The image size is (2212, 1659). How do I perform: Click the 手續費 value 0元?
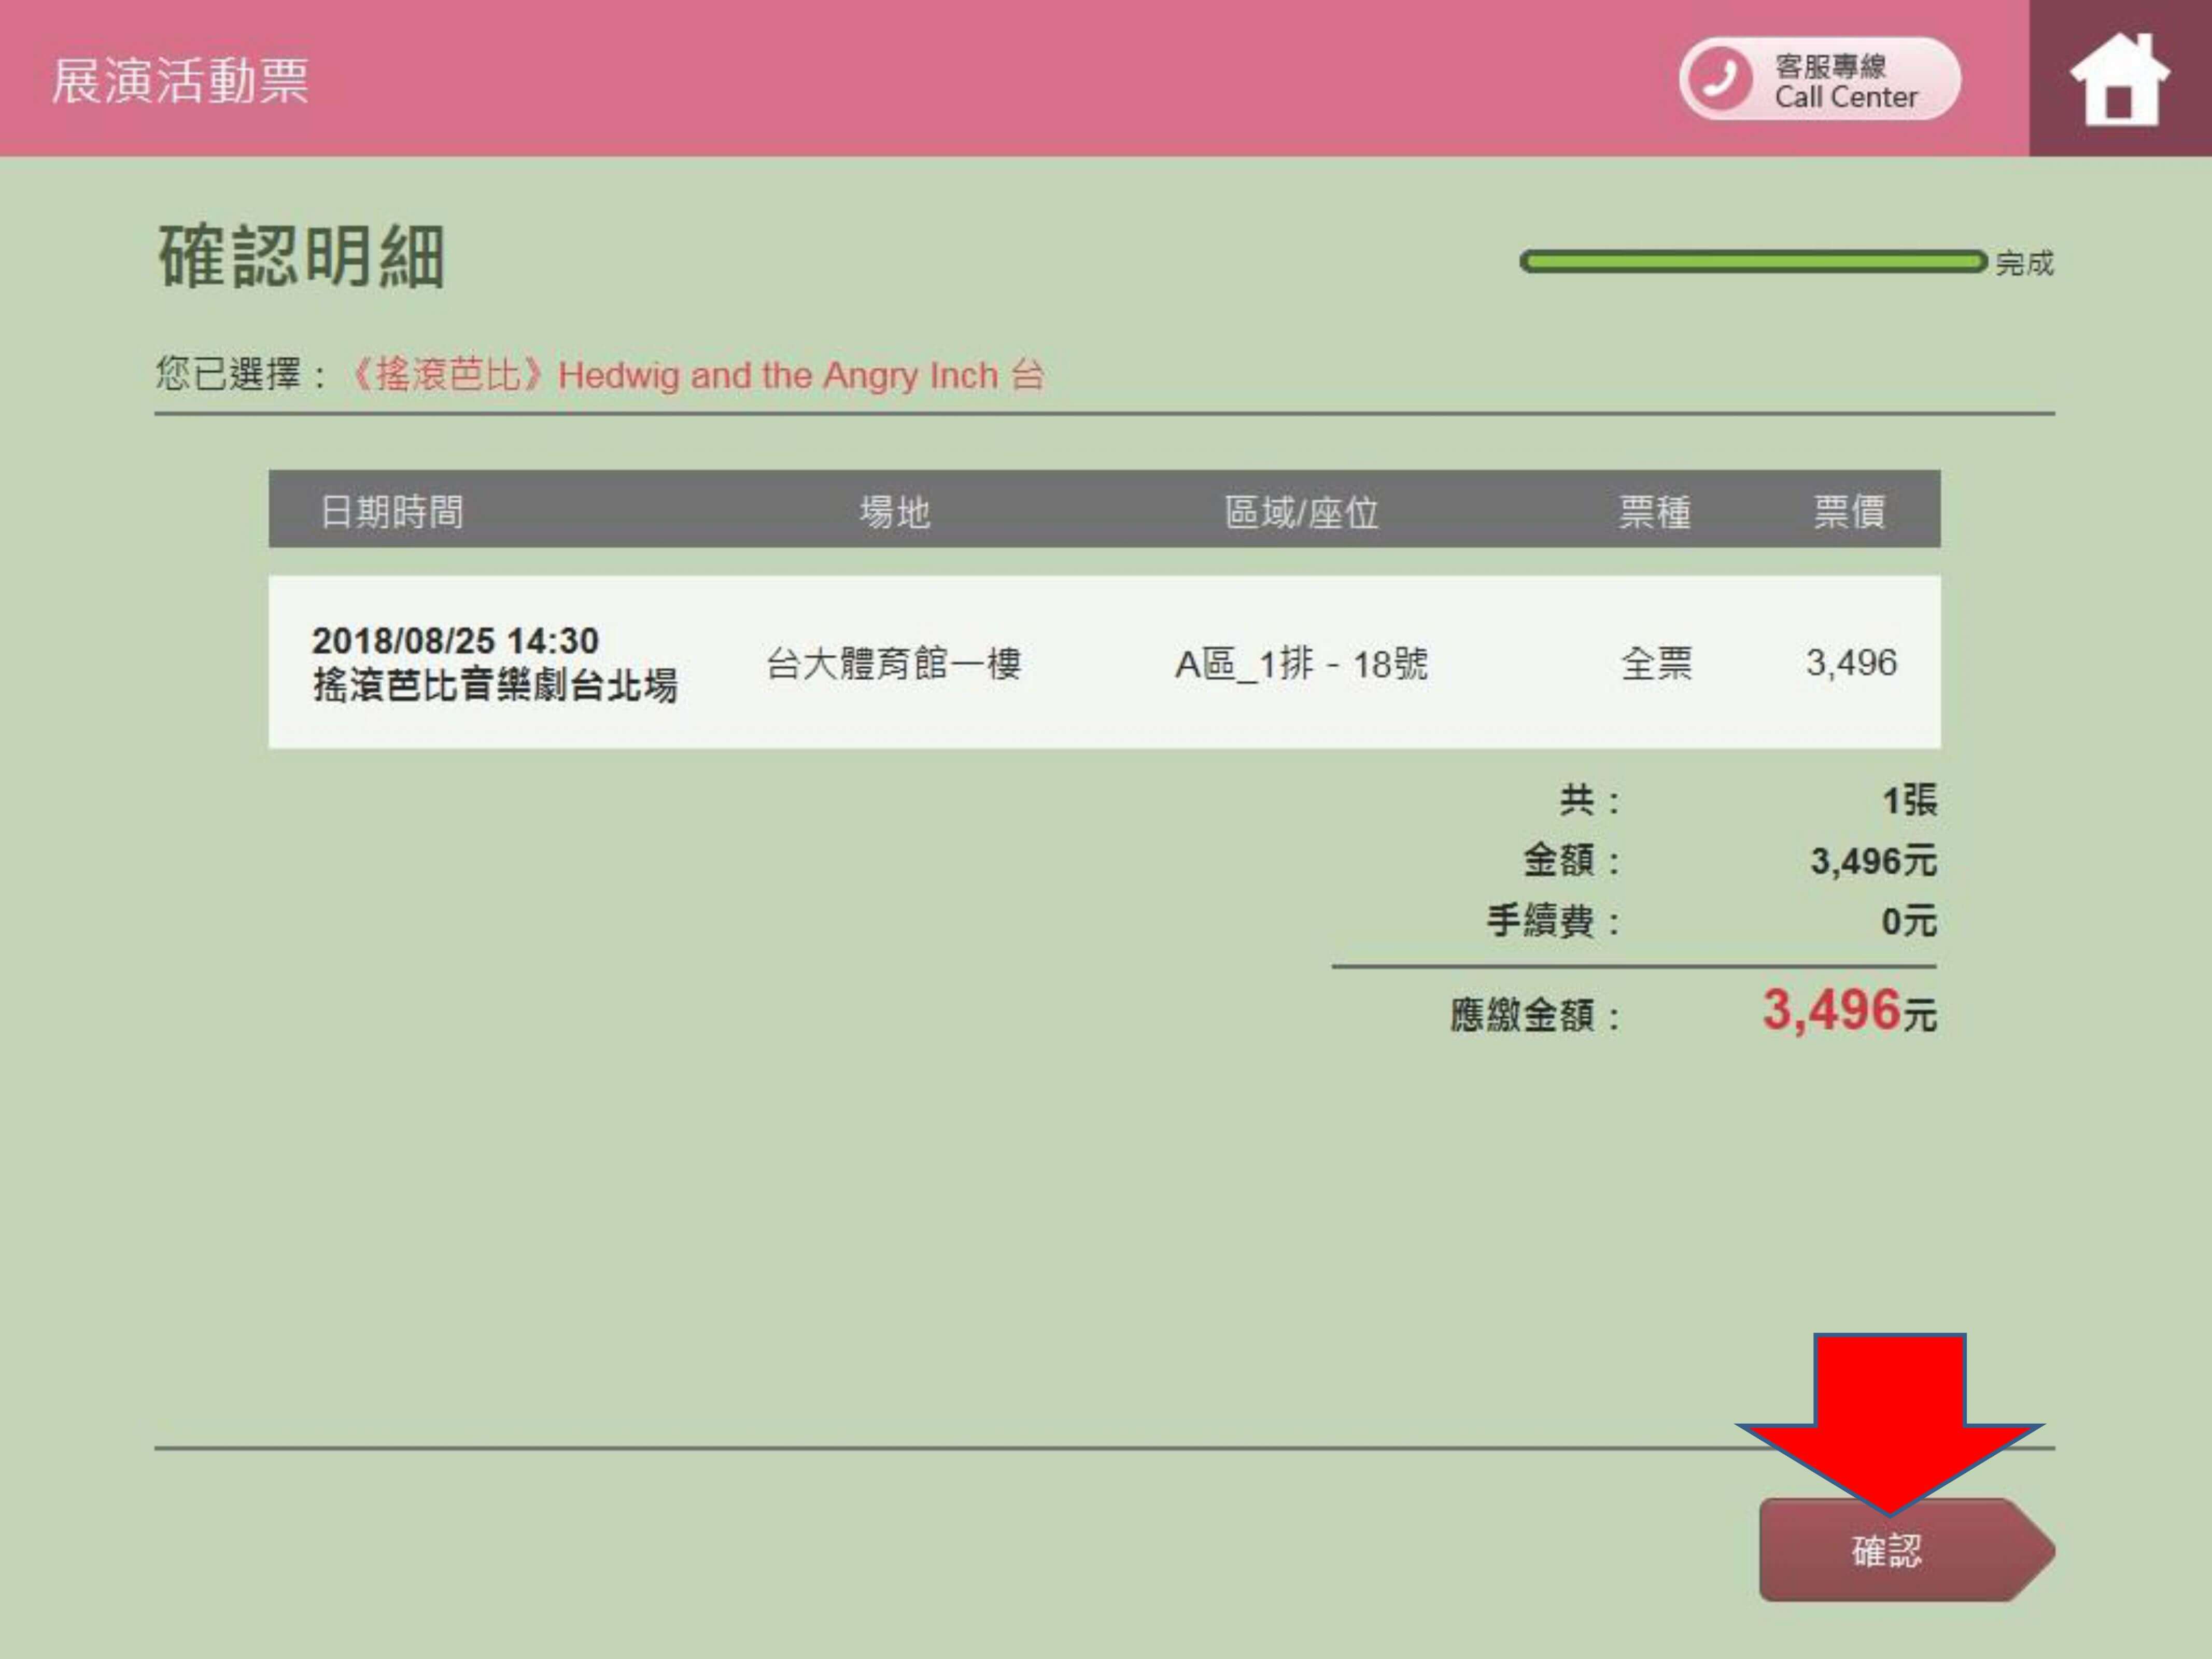tap(1909, 920)
